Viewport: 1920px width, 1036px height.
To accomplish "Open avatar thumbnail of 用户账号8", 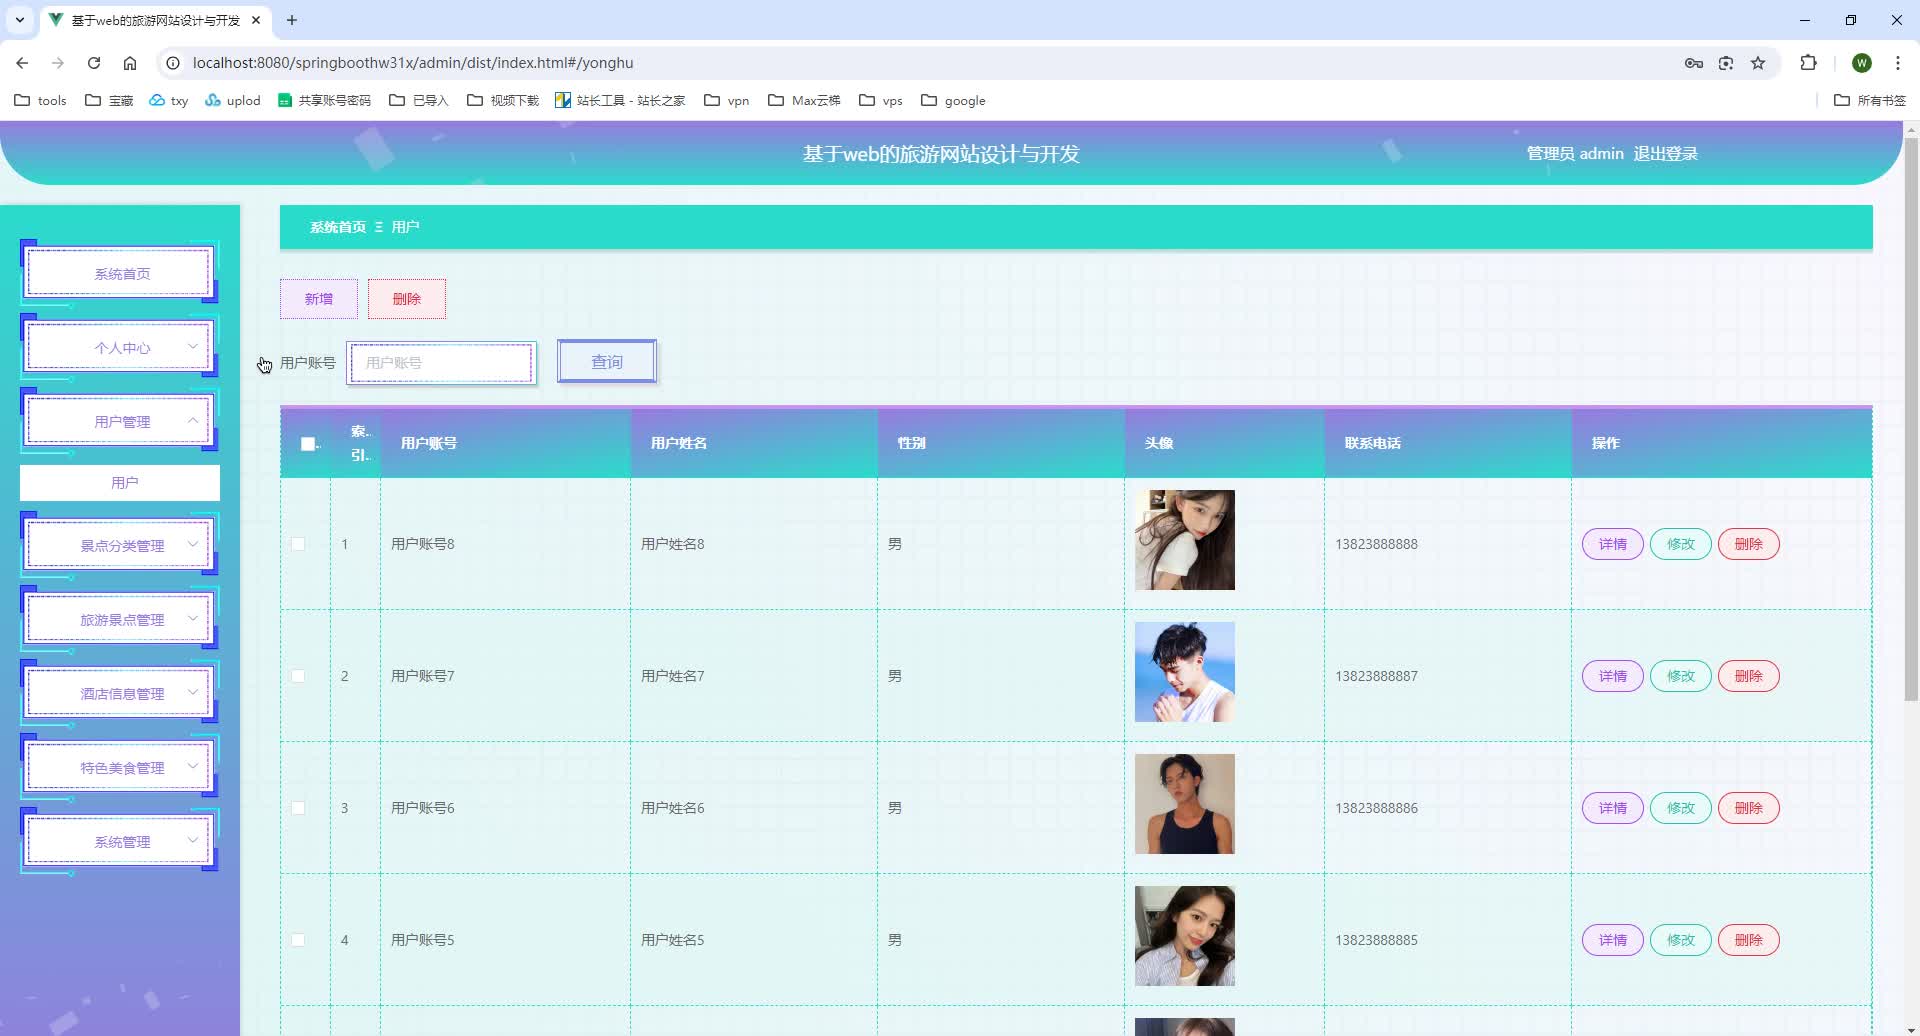I will click(1184, 540).
